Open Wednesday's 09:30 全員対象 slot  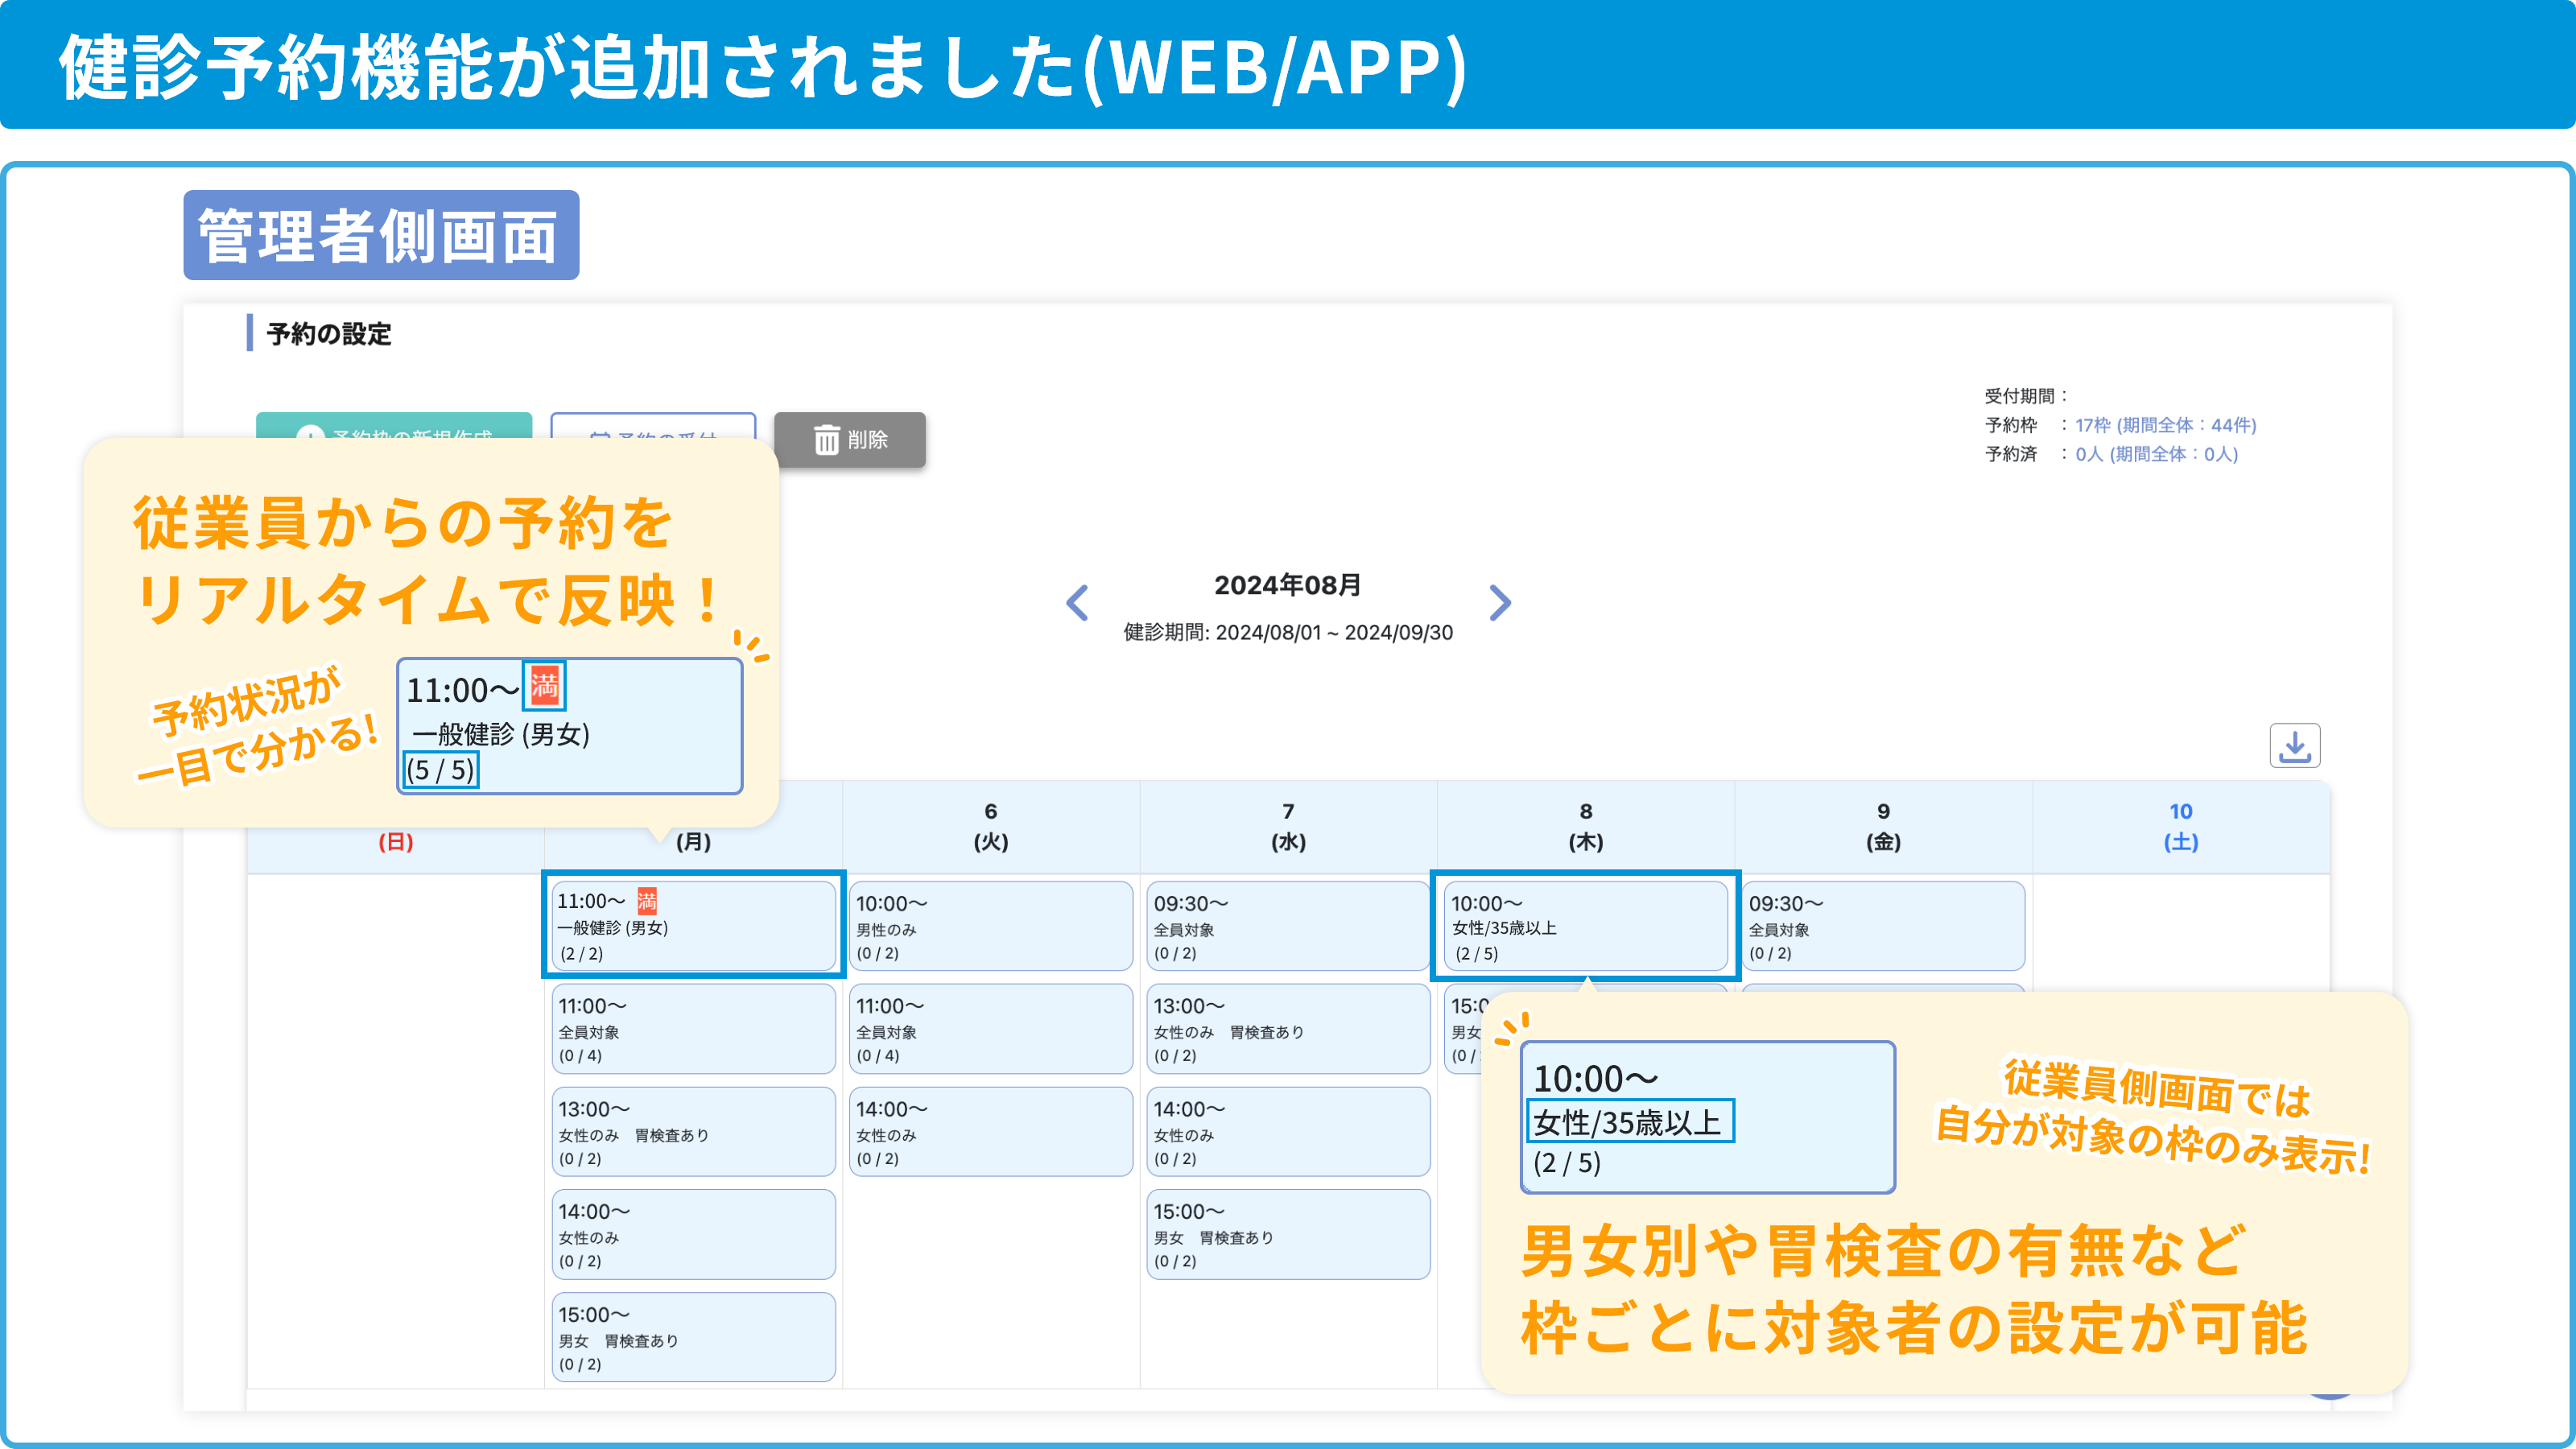(x=1288, y=925)
